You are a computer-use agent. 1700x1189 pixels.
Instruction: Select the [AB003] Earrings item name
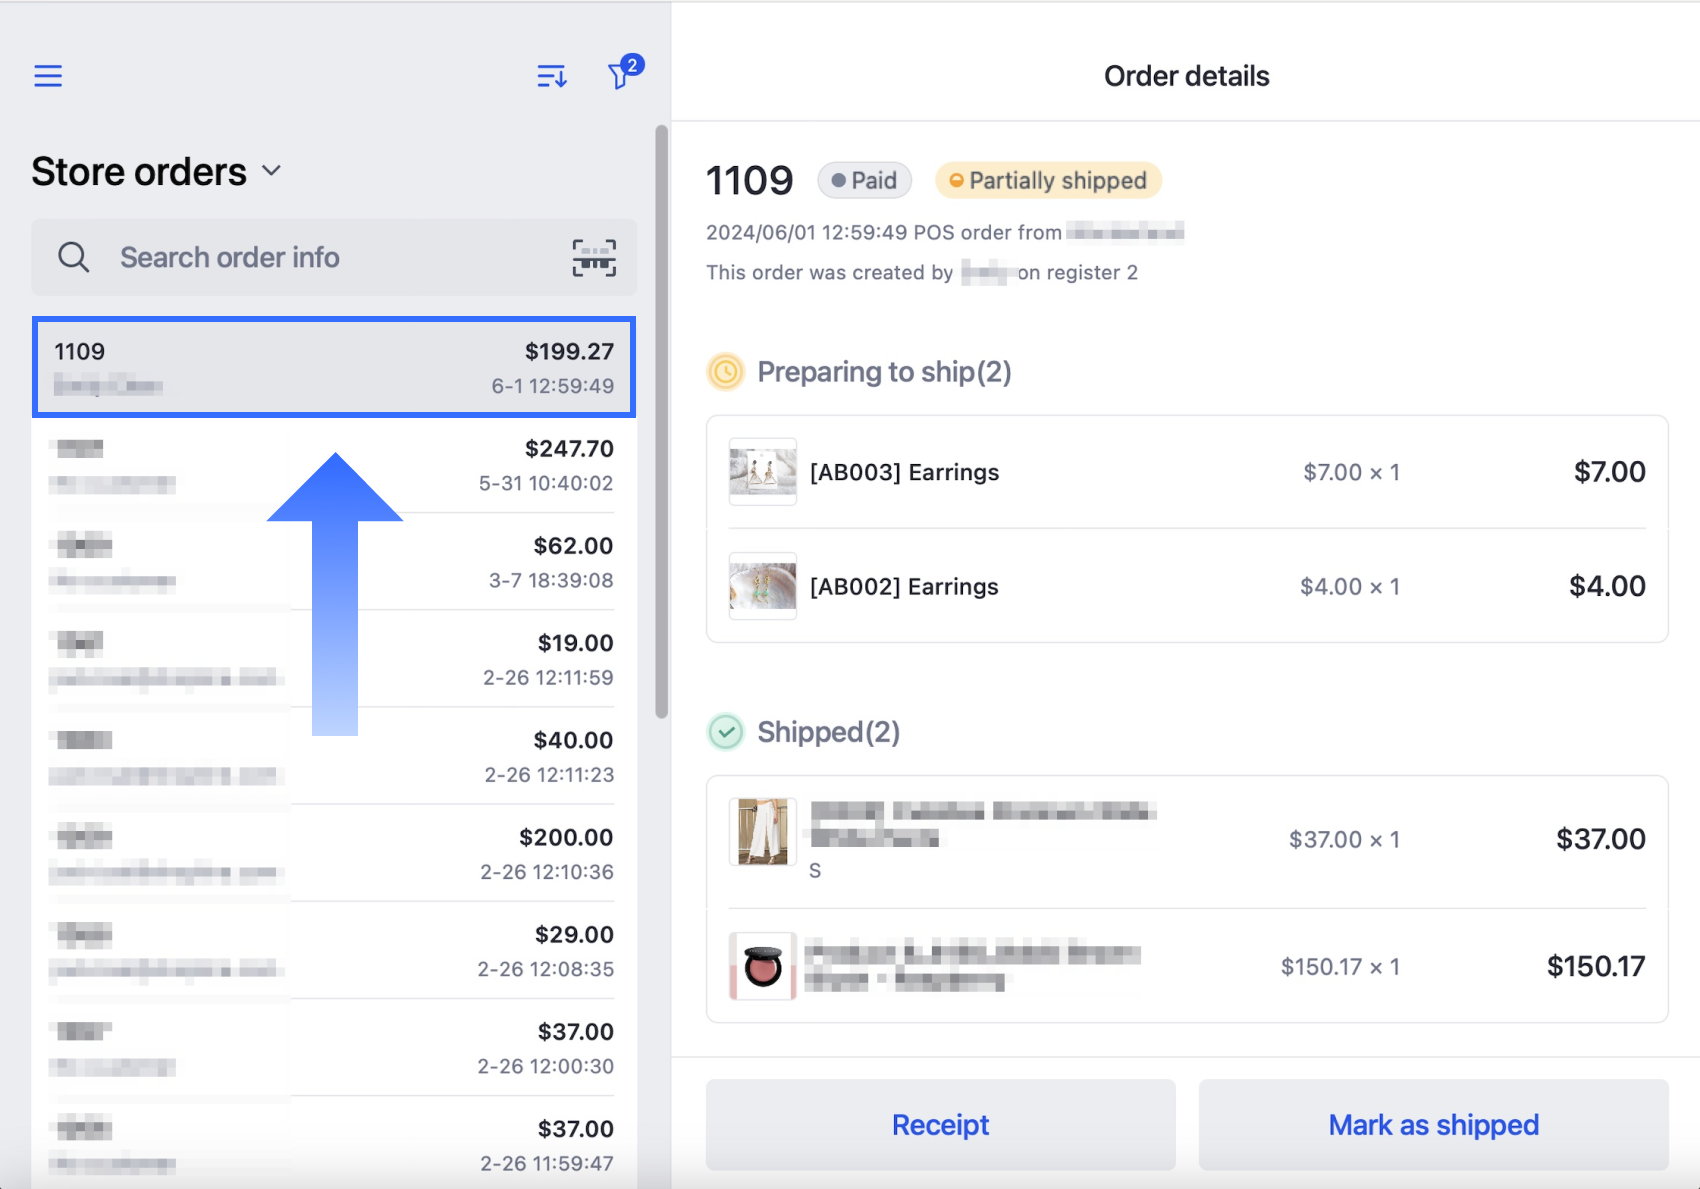[904, 472]
